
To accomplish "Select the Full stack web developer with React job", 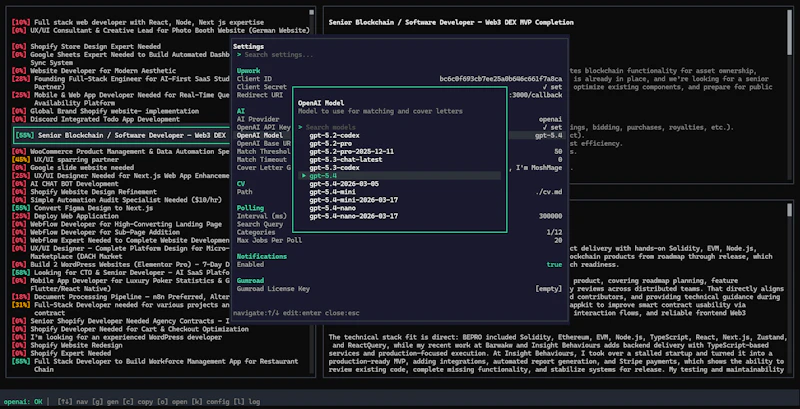I will 138,22.
